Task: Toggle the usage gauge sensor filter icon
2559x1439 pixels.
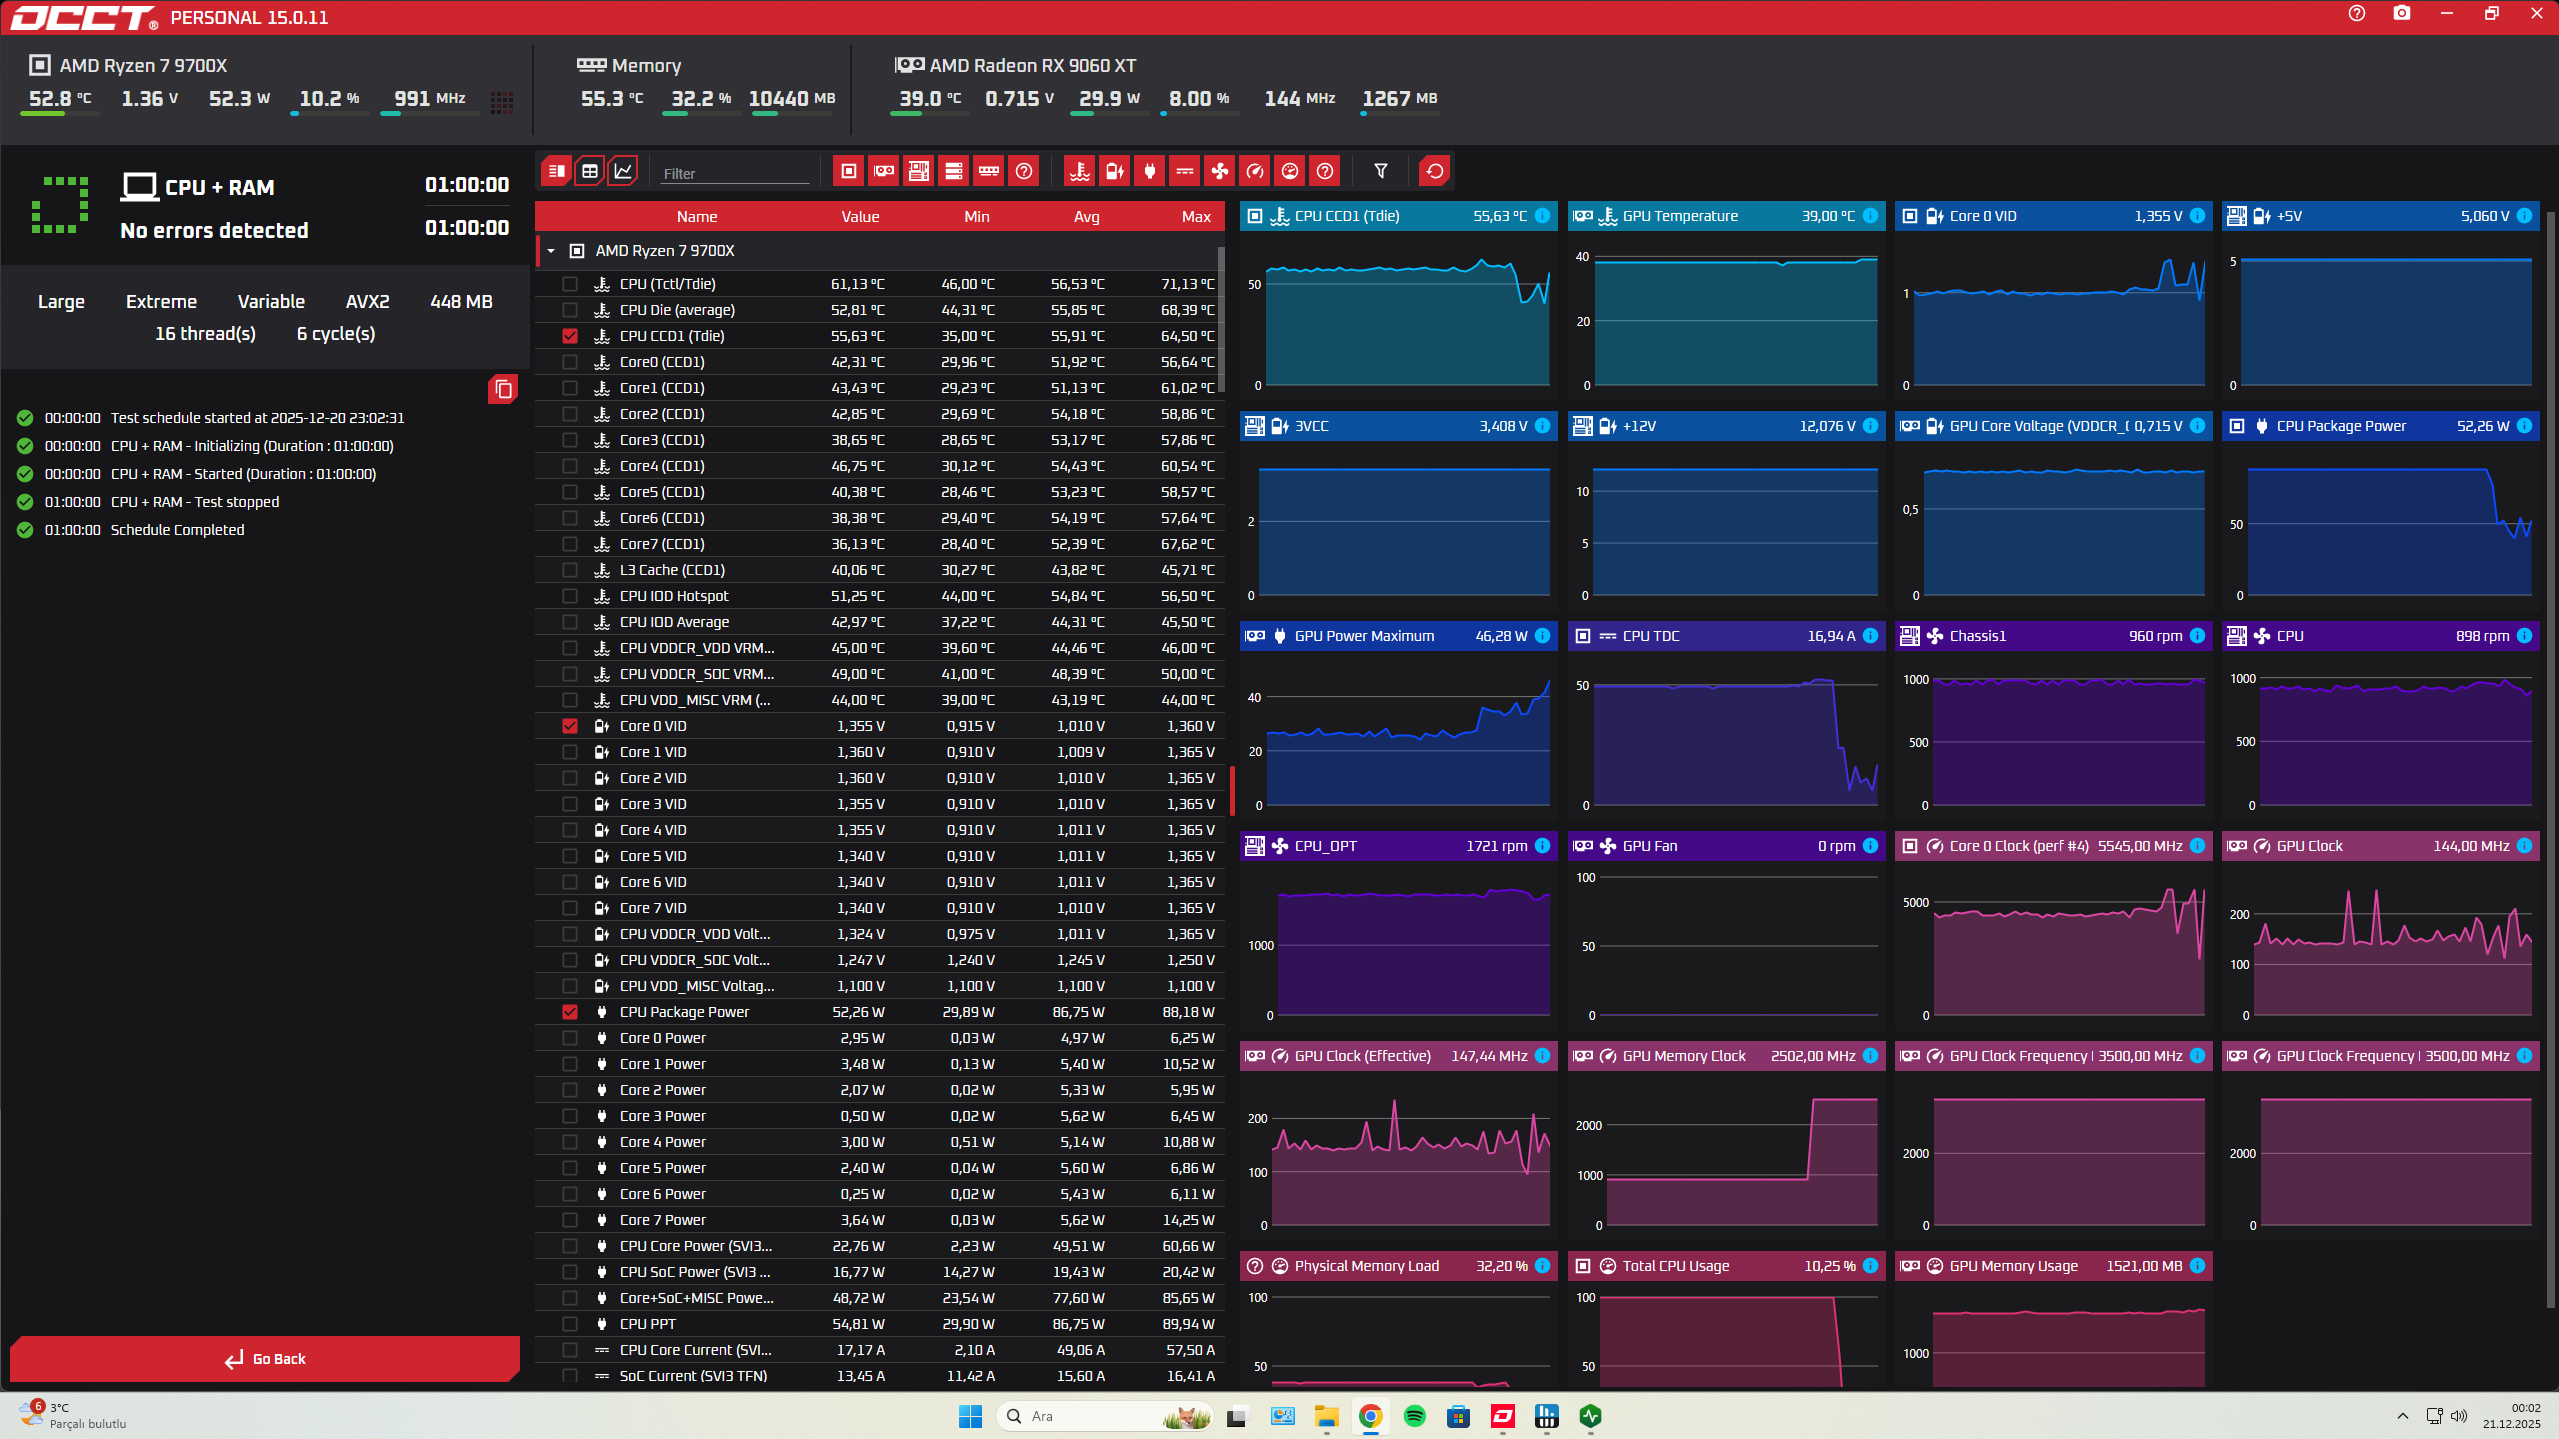Action: tap(1289, 171)
